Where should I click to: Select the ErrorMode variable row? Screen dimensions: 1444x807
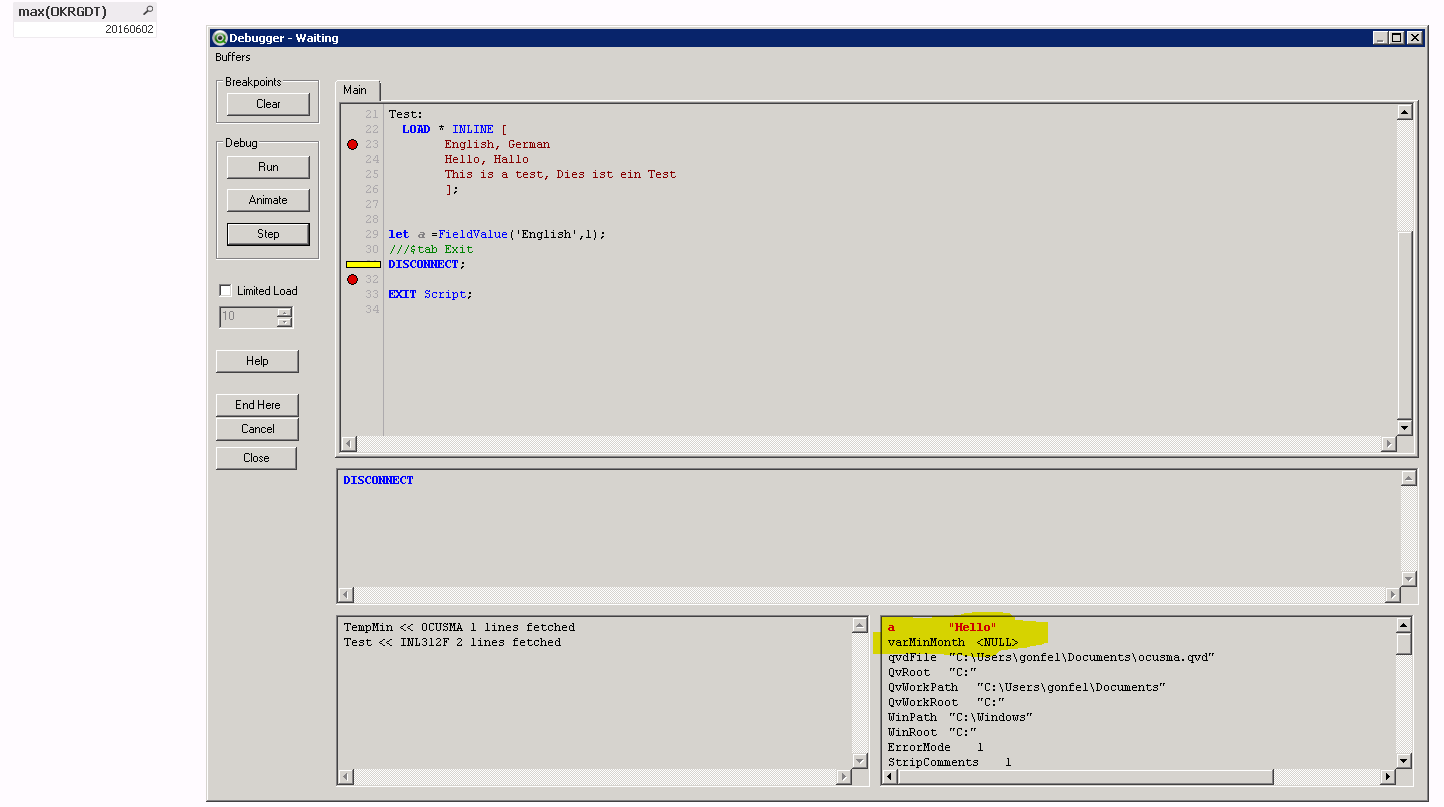(936, 748)
